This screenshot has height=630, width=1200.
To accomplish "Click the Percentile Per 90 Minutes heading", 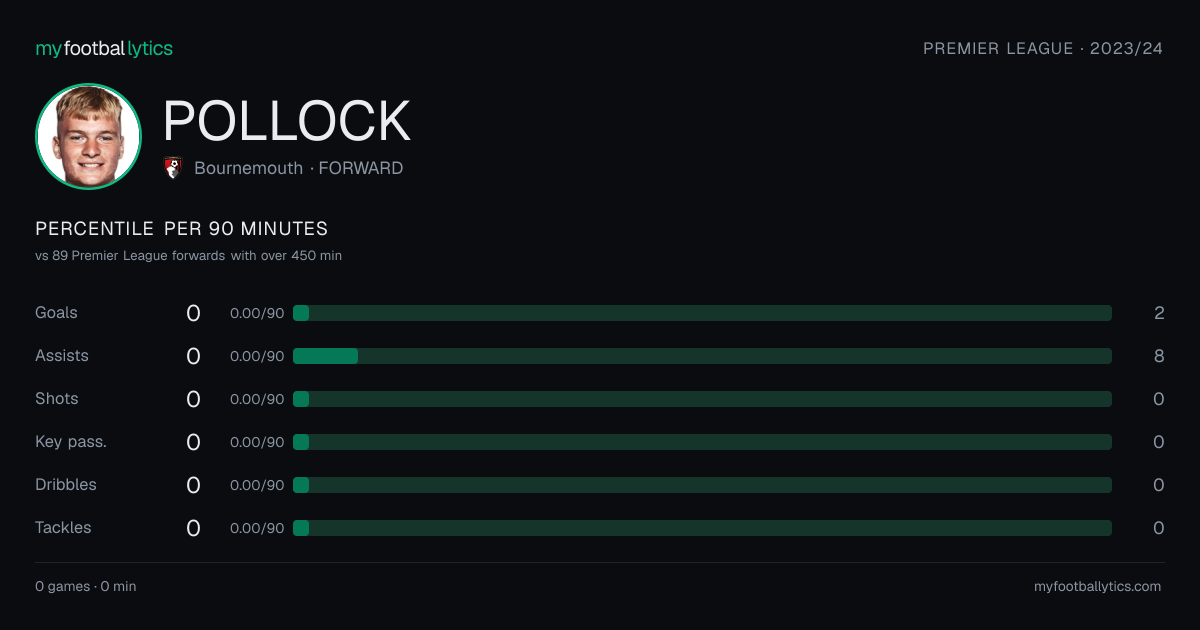I will 182,229.
